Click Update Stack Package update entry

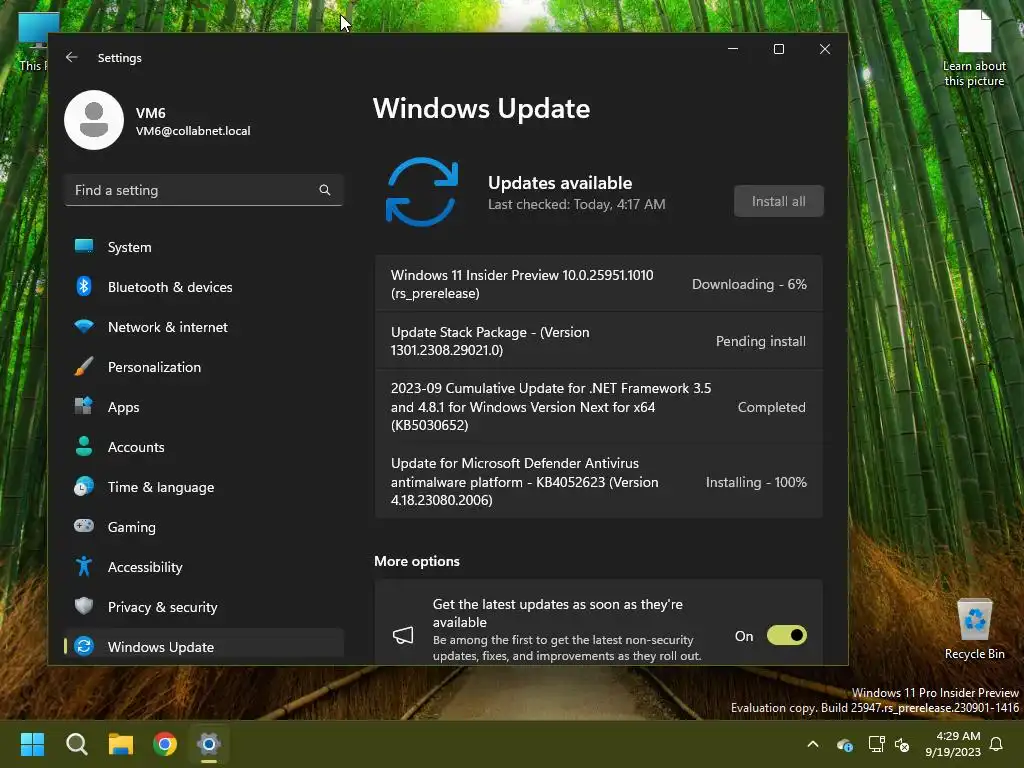[x=598, y=341]
